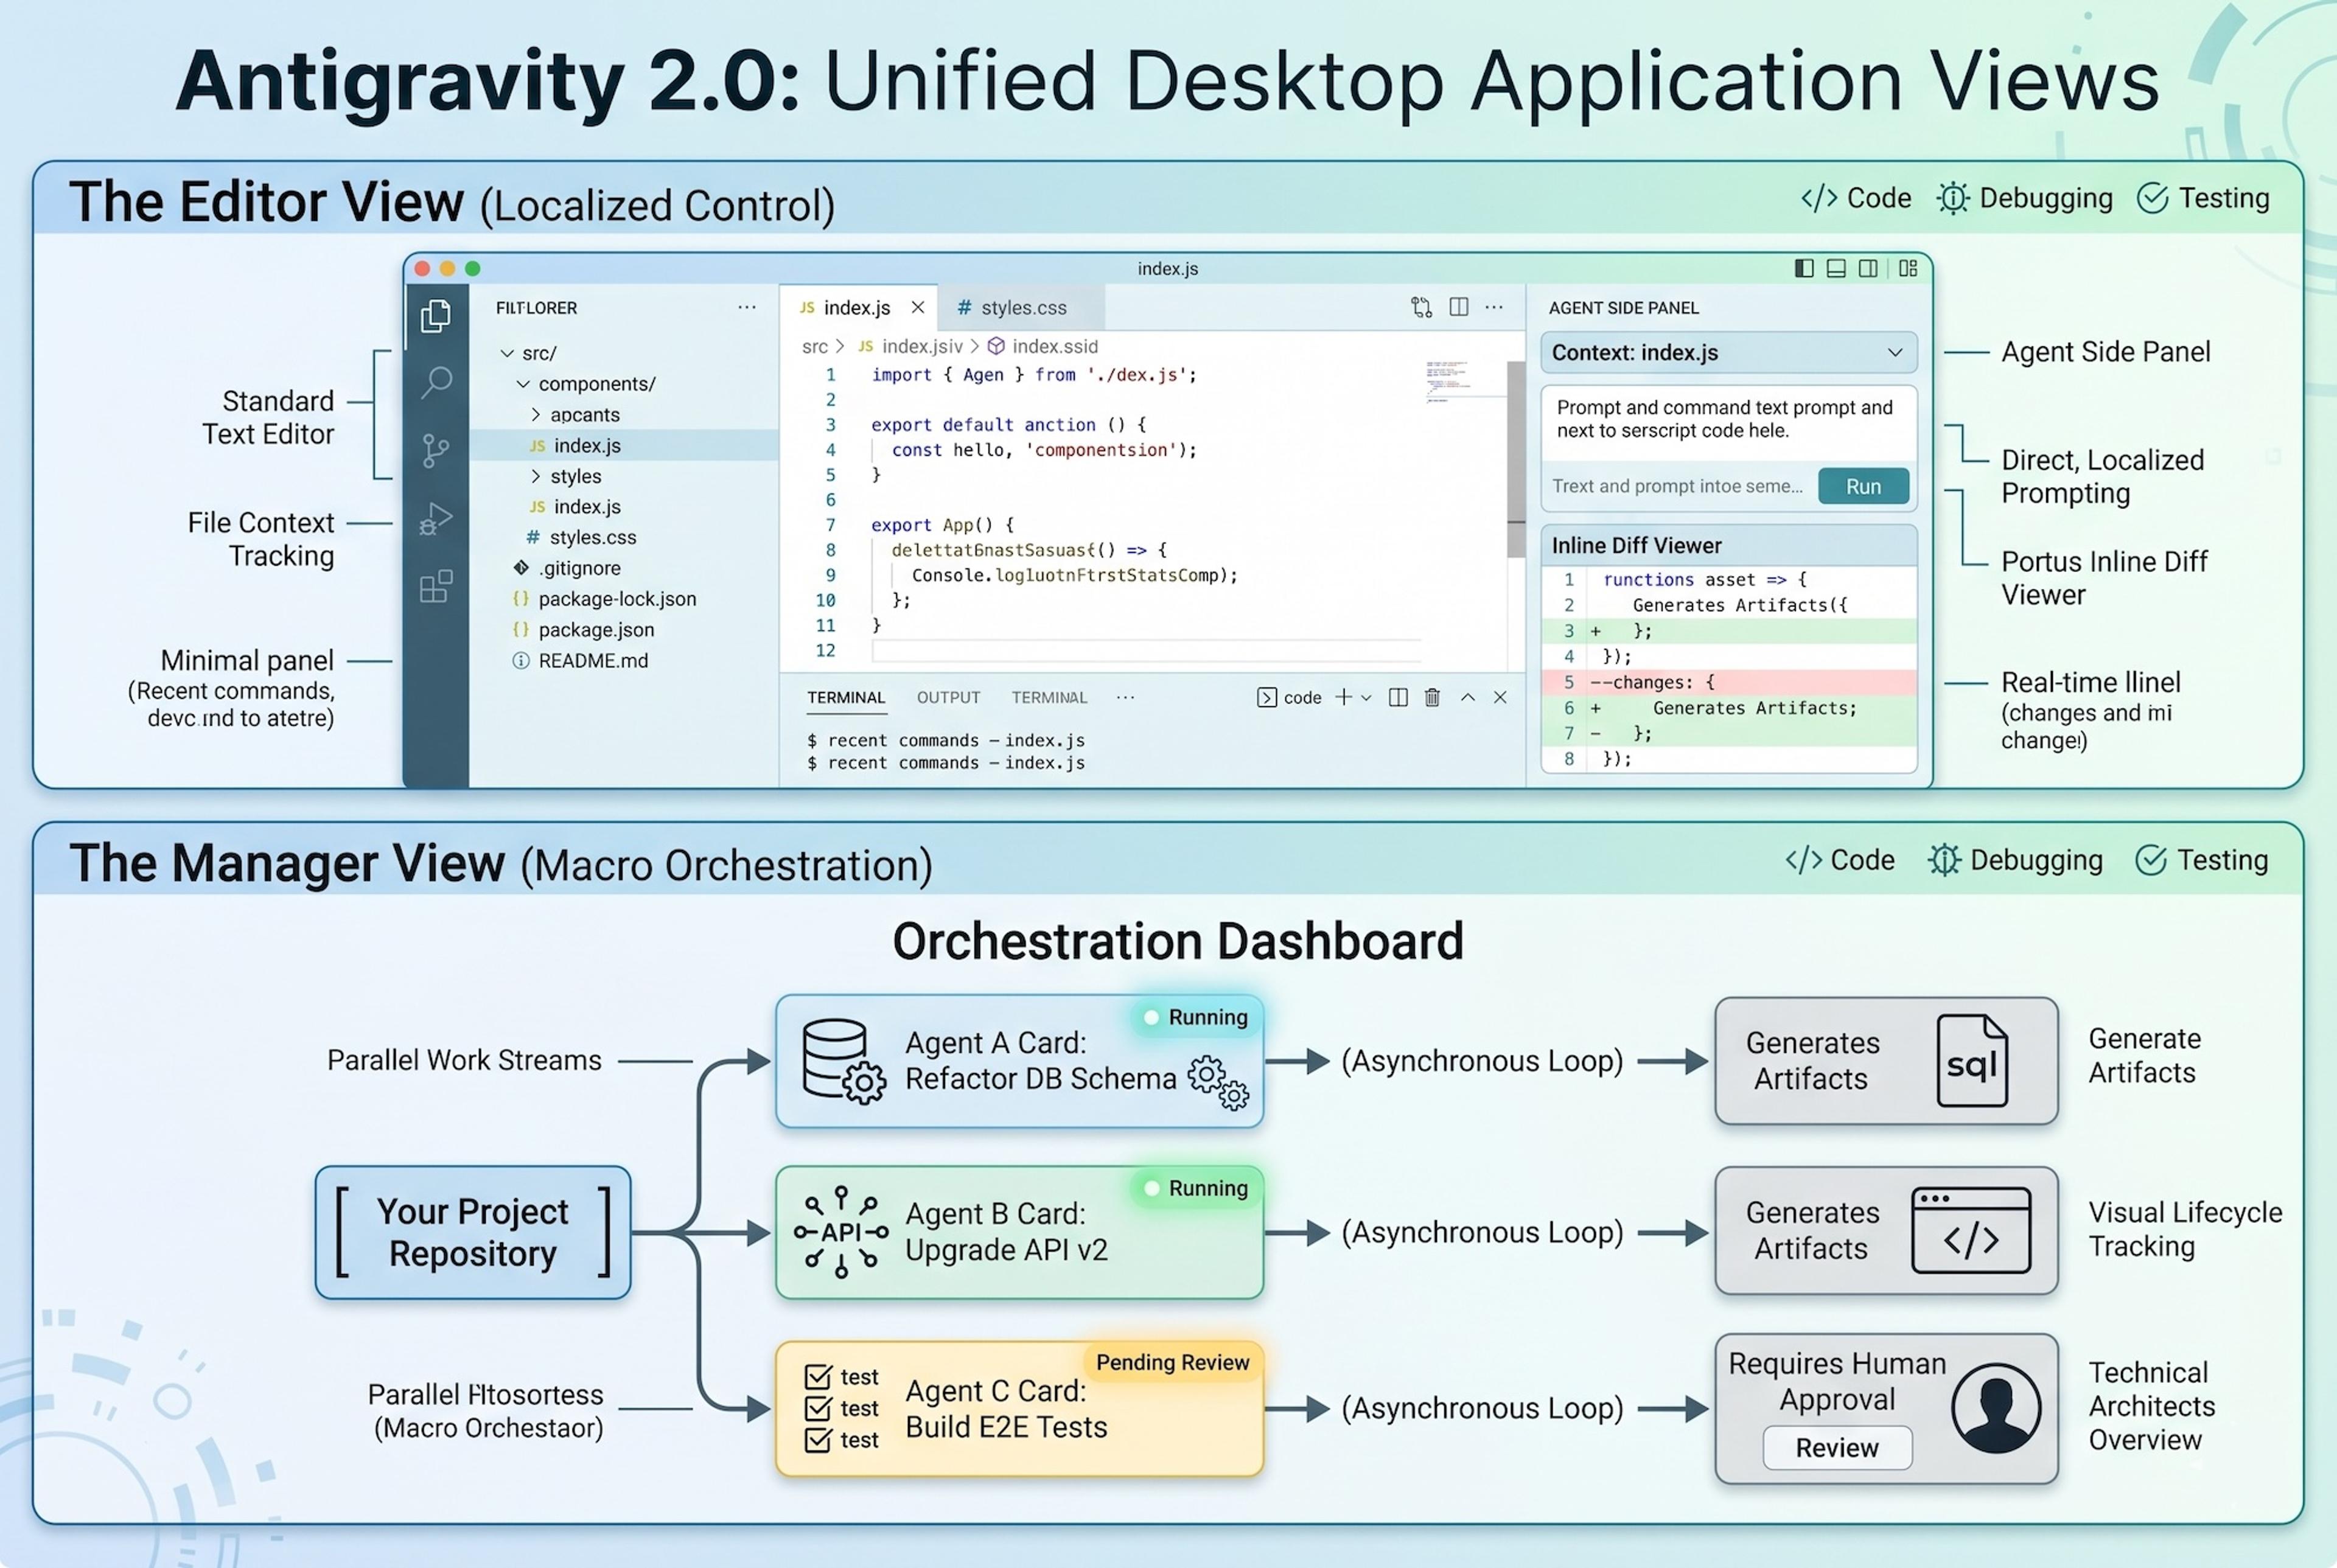The image size is (2337, 1568).
Task: Open Extensions blocks icon in activity bar
Action: (436, 586)
